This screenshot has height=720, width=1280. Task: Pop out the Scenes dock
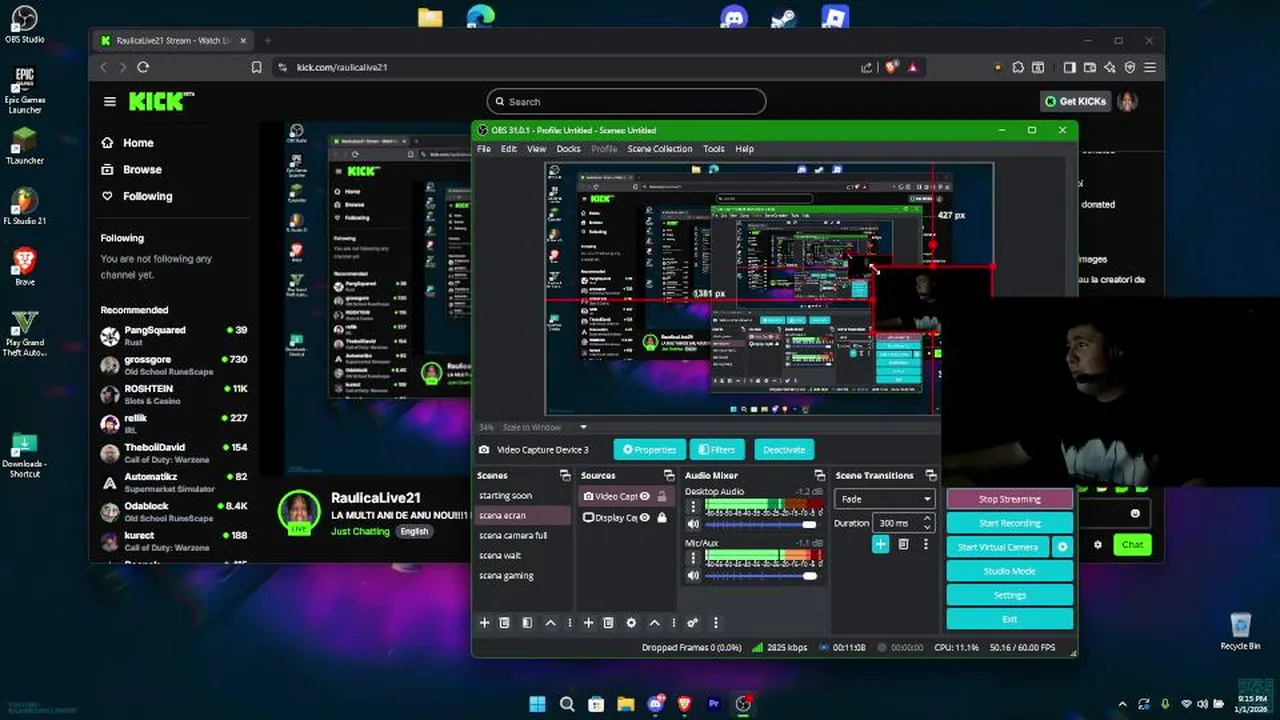(x=565, y=475)
